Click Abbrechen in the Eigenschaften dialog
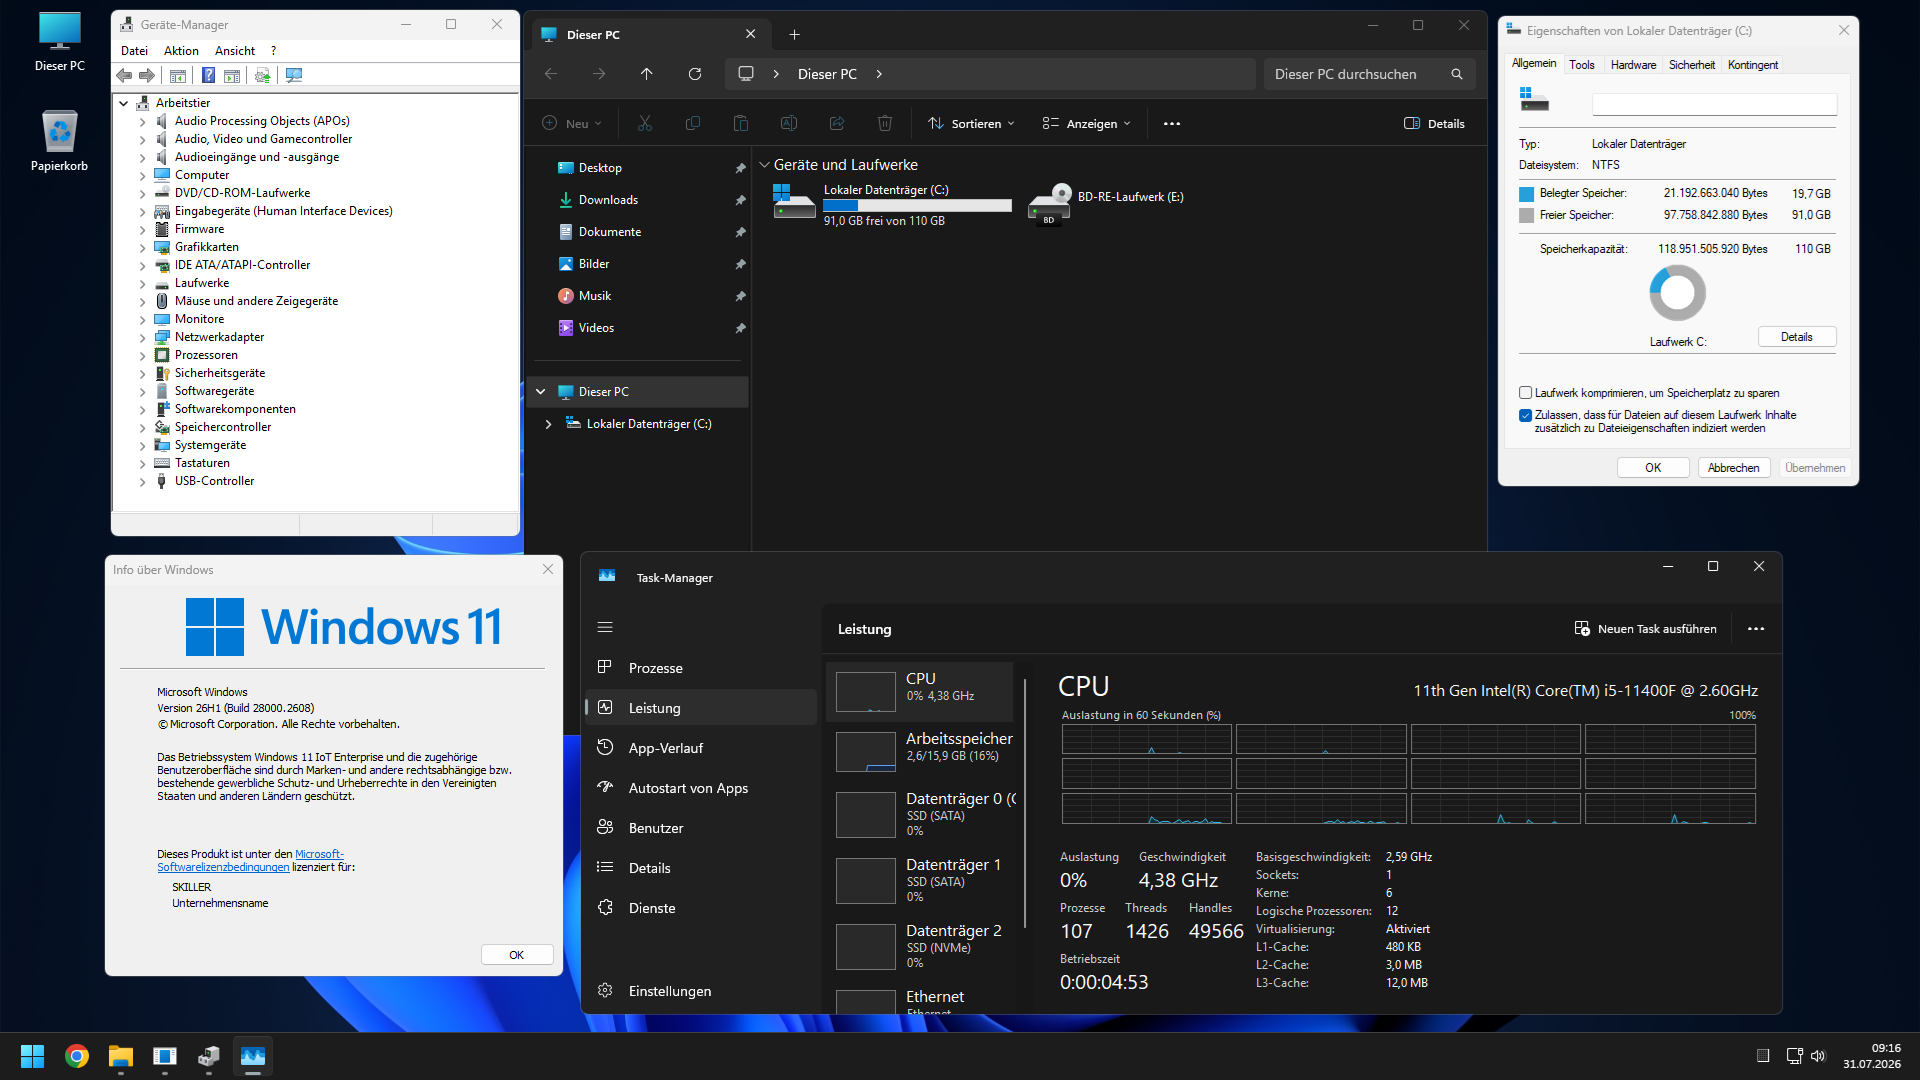The height and width of the screenshot is (1080, 1920). (x=1734, y=468)
